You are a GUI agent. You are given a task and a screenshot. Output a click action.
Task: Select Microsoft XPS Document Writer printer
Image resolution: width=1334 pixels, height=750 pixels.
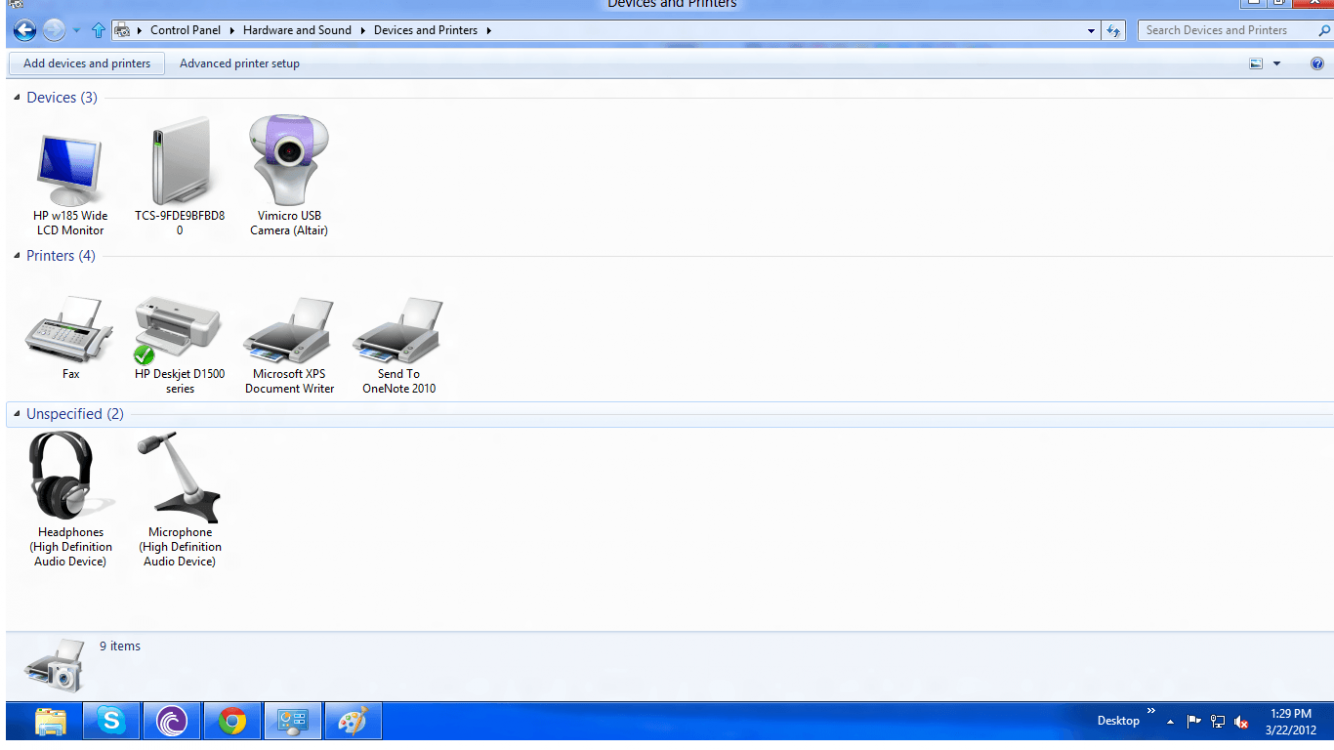point(289,344)
